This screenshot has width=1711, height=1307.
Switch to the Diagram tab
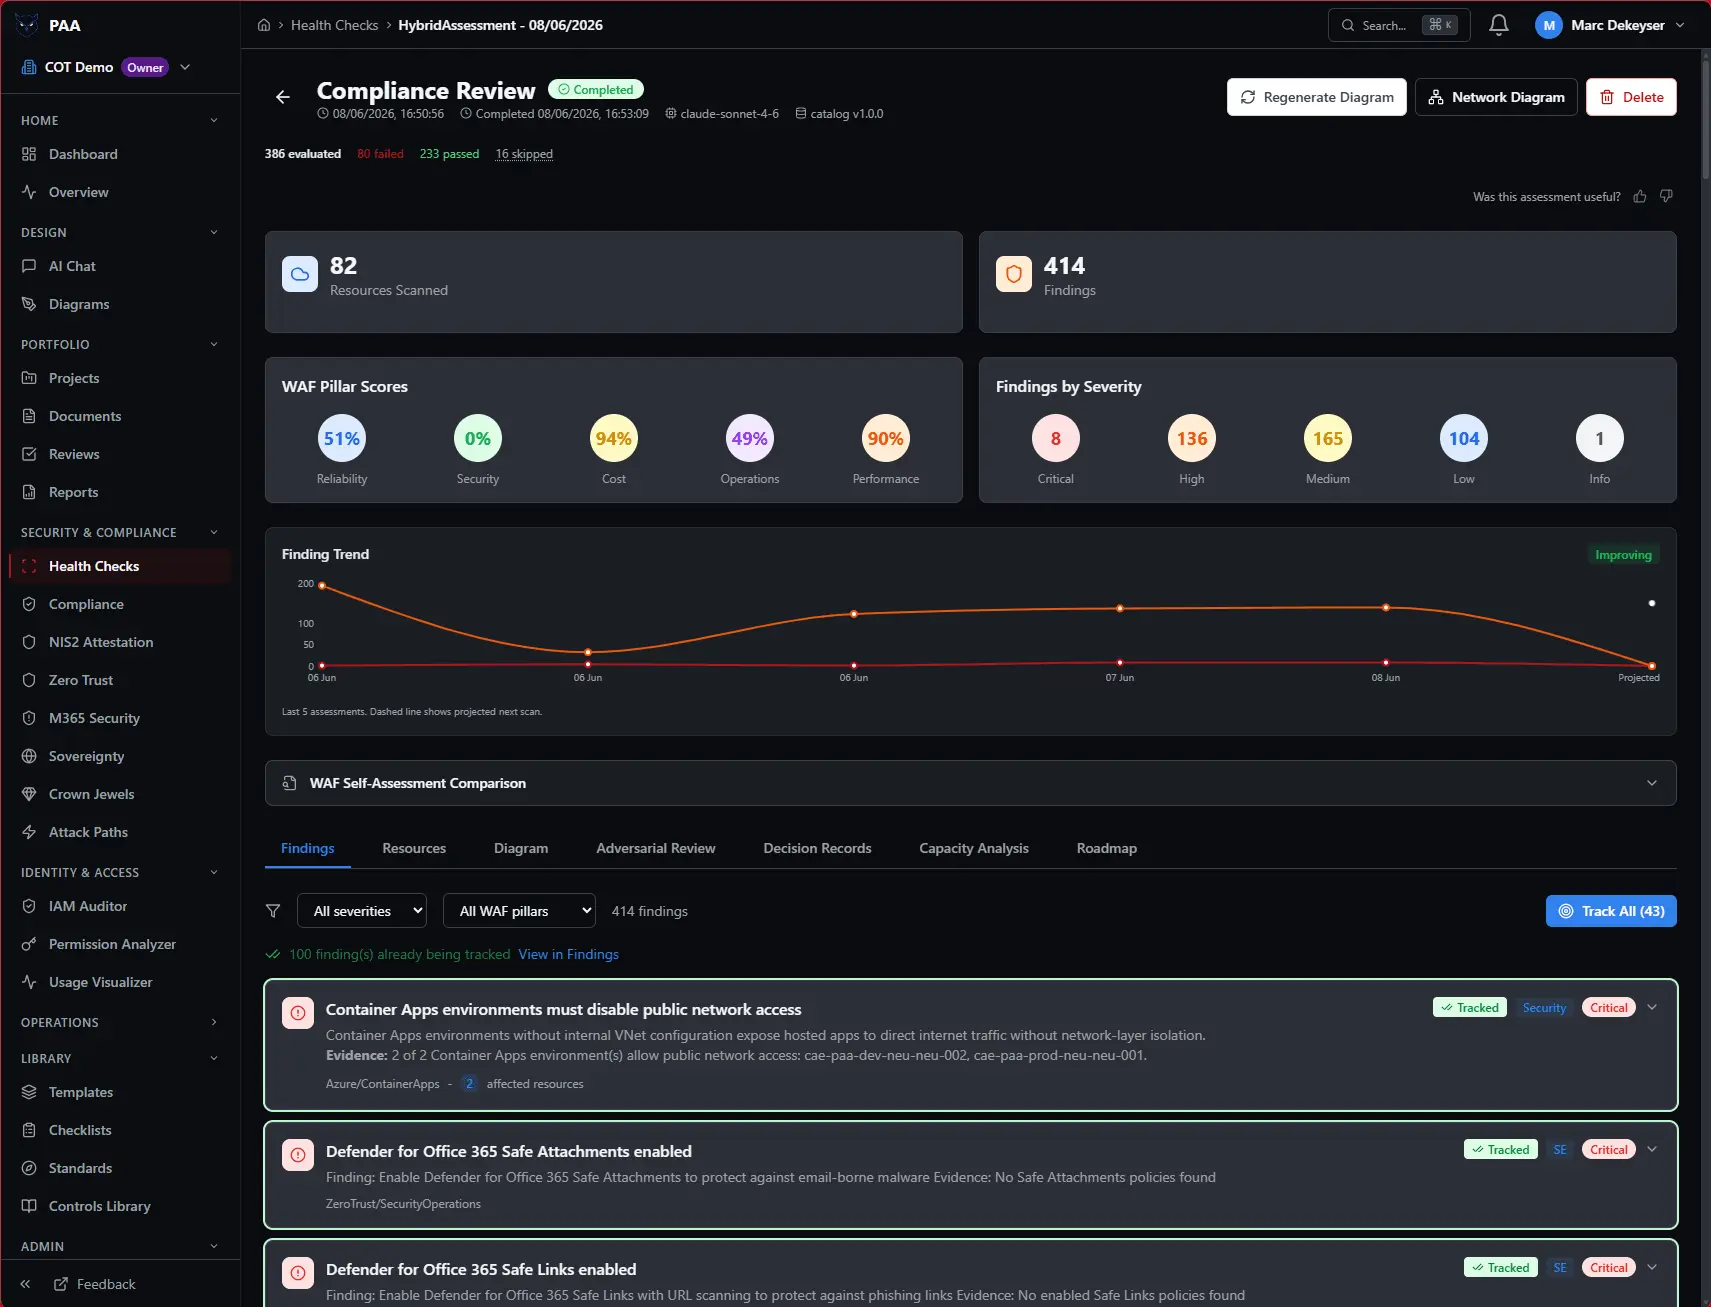(521, 848)
